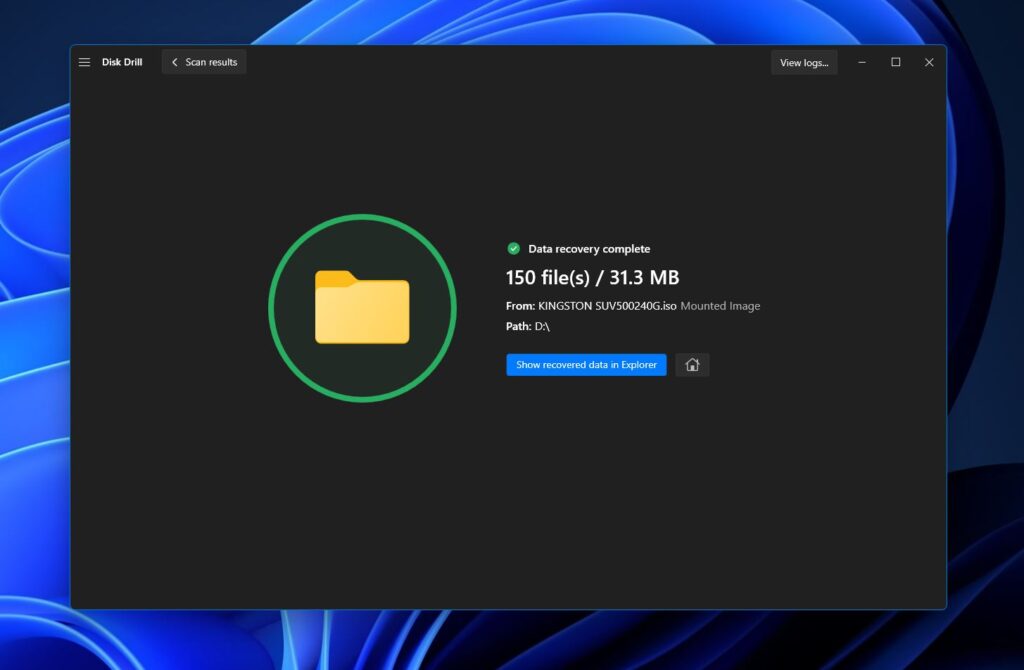Open the View logs dialog

804,62
